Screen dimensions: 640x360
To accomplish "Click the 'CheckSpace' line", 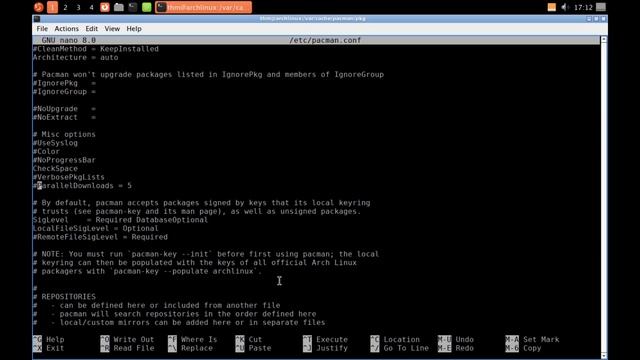I will coord(55,169).
